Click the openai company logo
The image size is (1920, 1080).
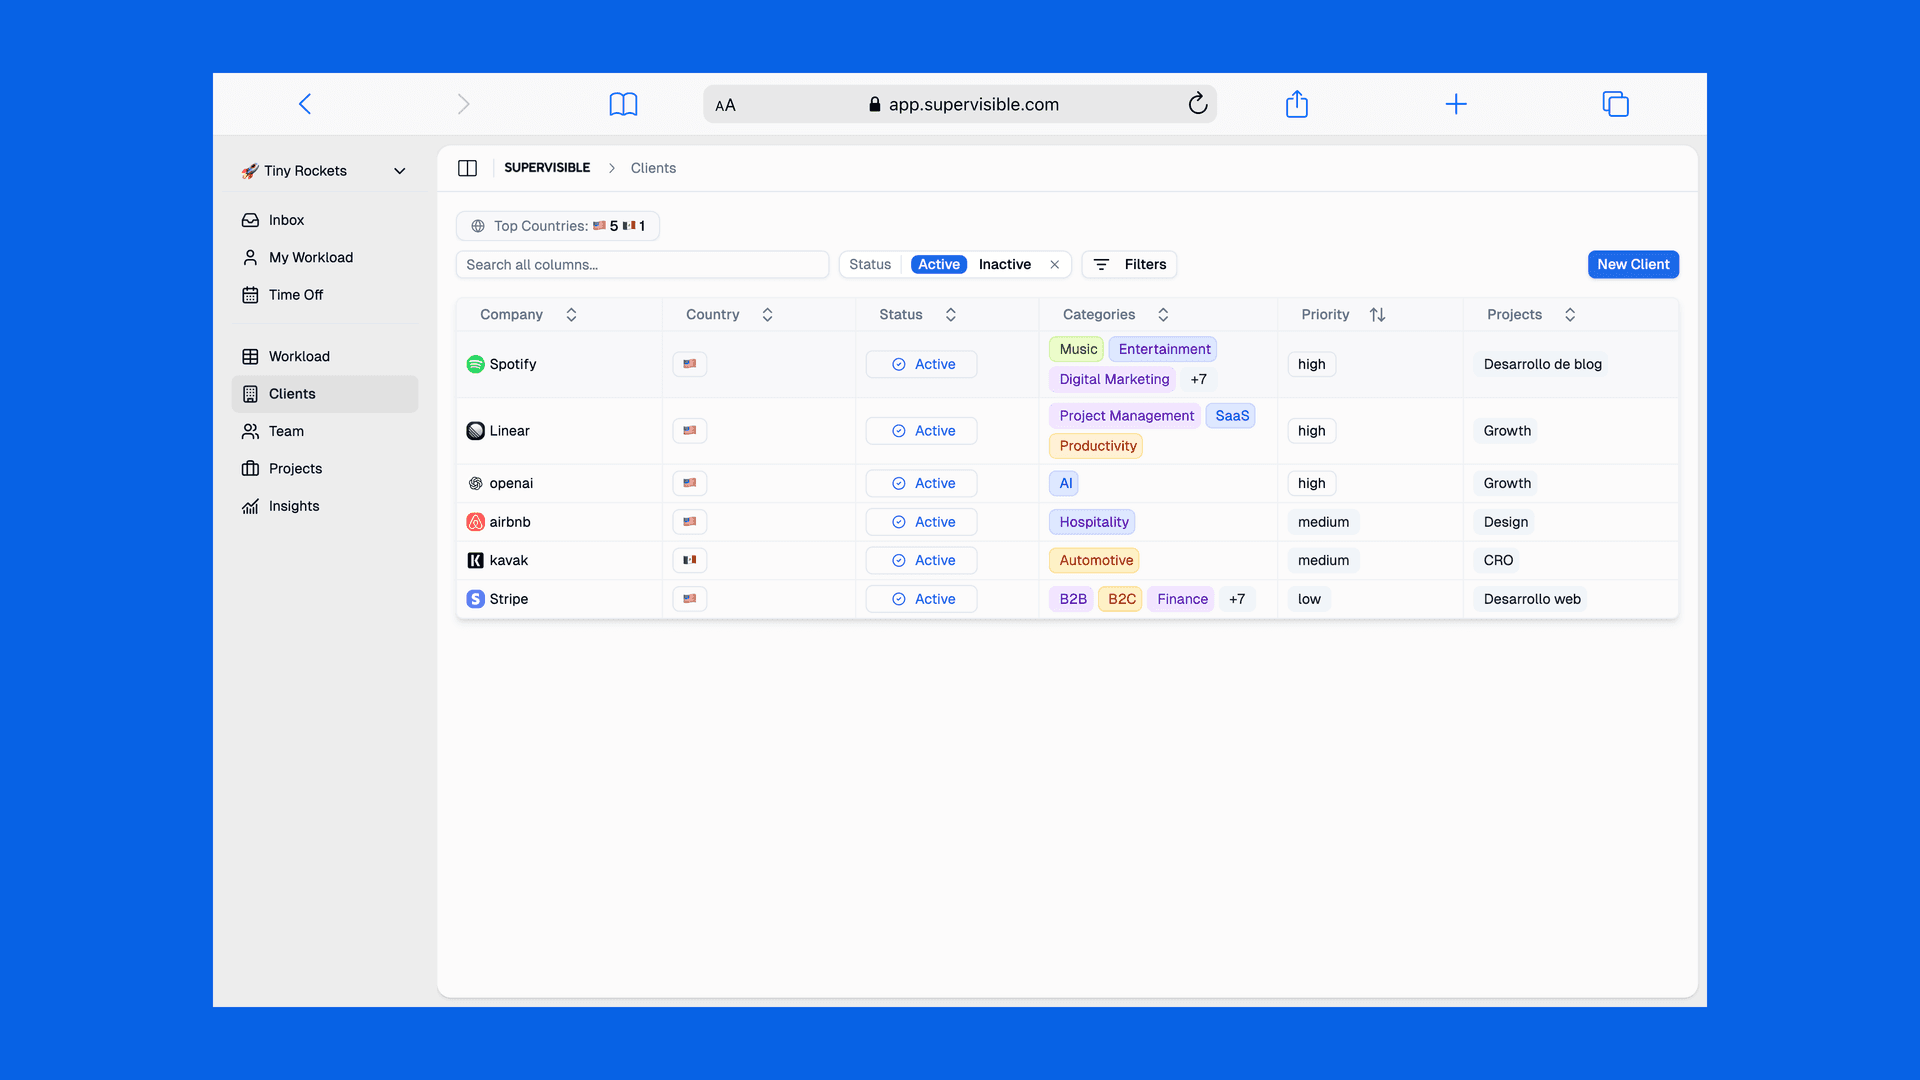[x=476, y=483]
